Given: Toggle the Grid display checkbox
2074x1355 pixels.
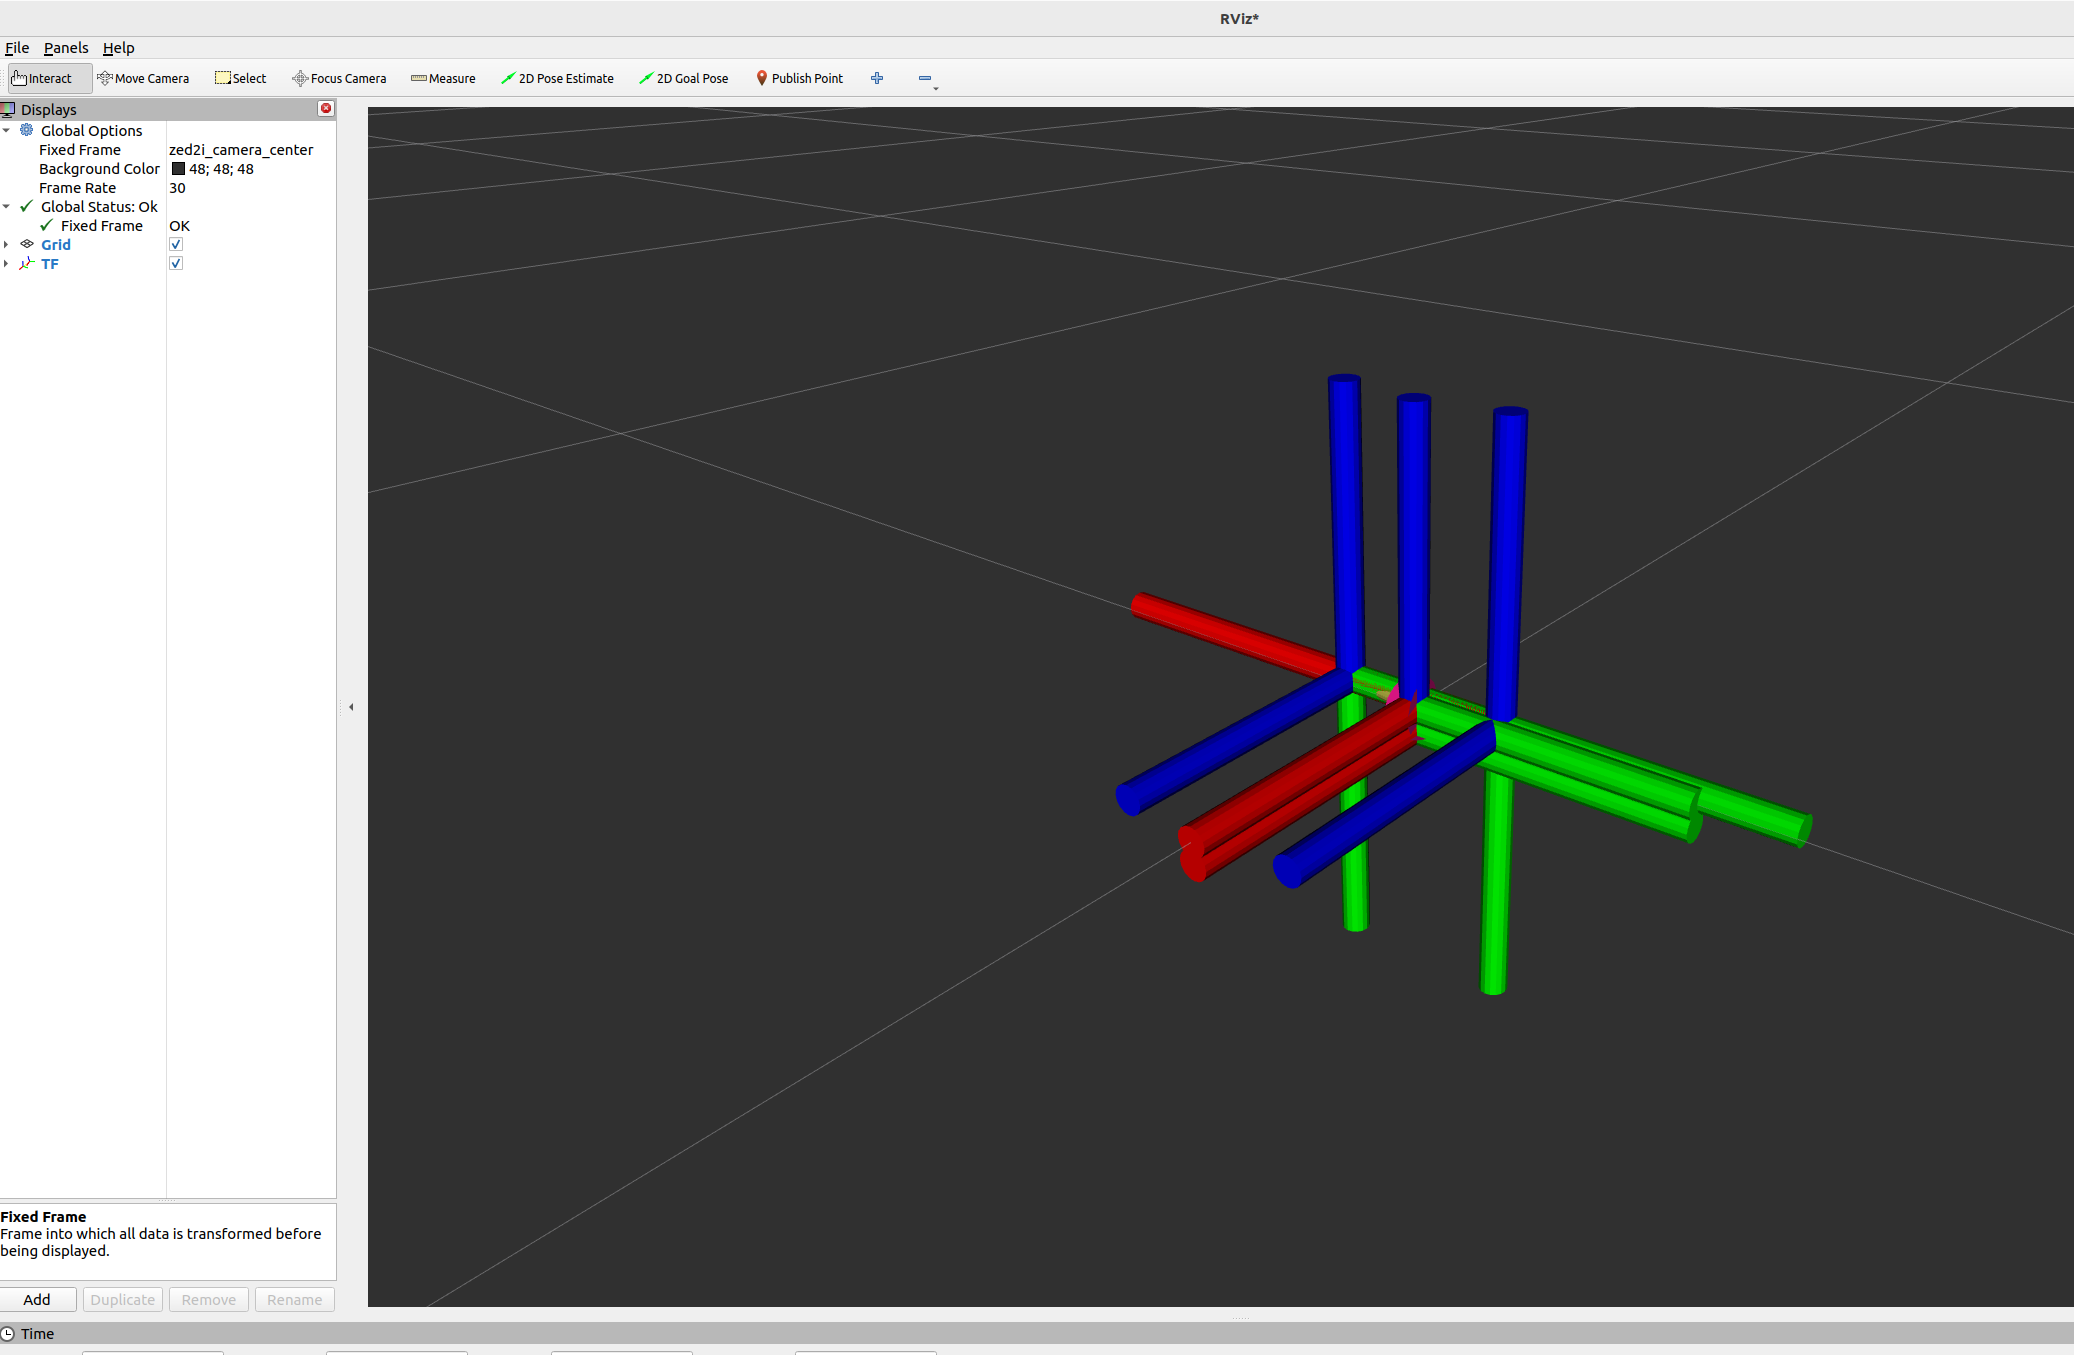Looking at the screenshot, I should pos(176,244).
